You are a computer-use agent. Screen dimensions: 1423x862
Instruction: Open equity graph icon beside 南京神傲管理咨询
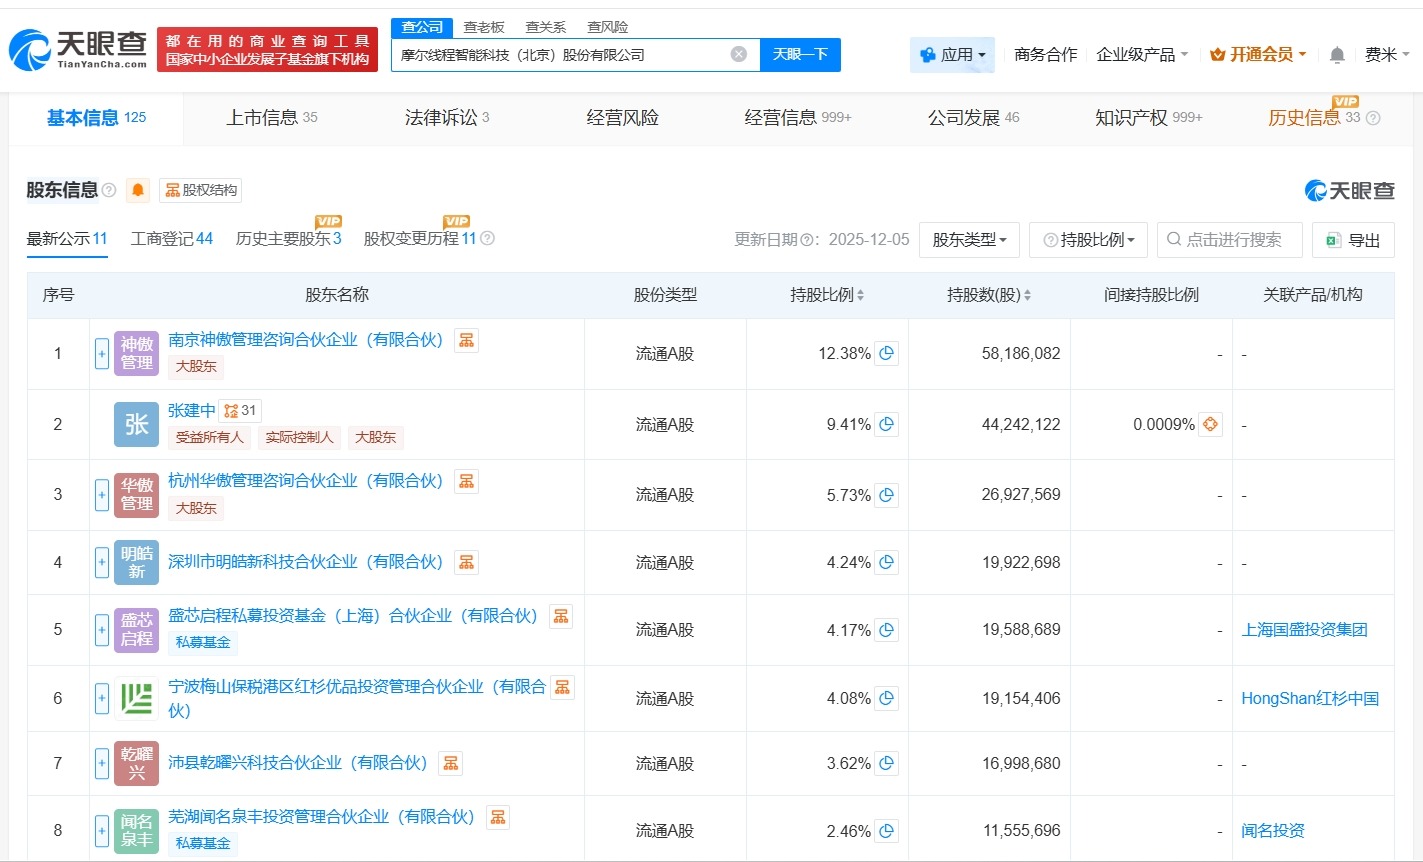[466, 340]
